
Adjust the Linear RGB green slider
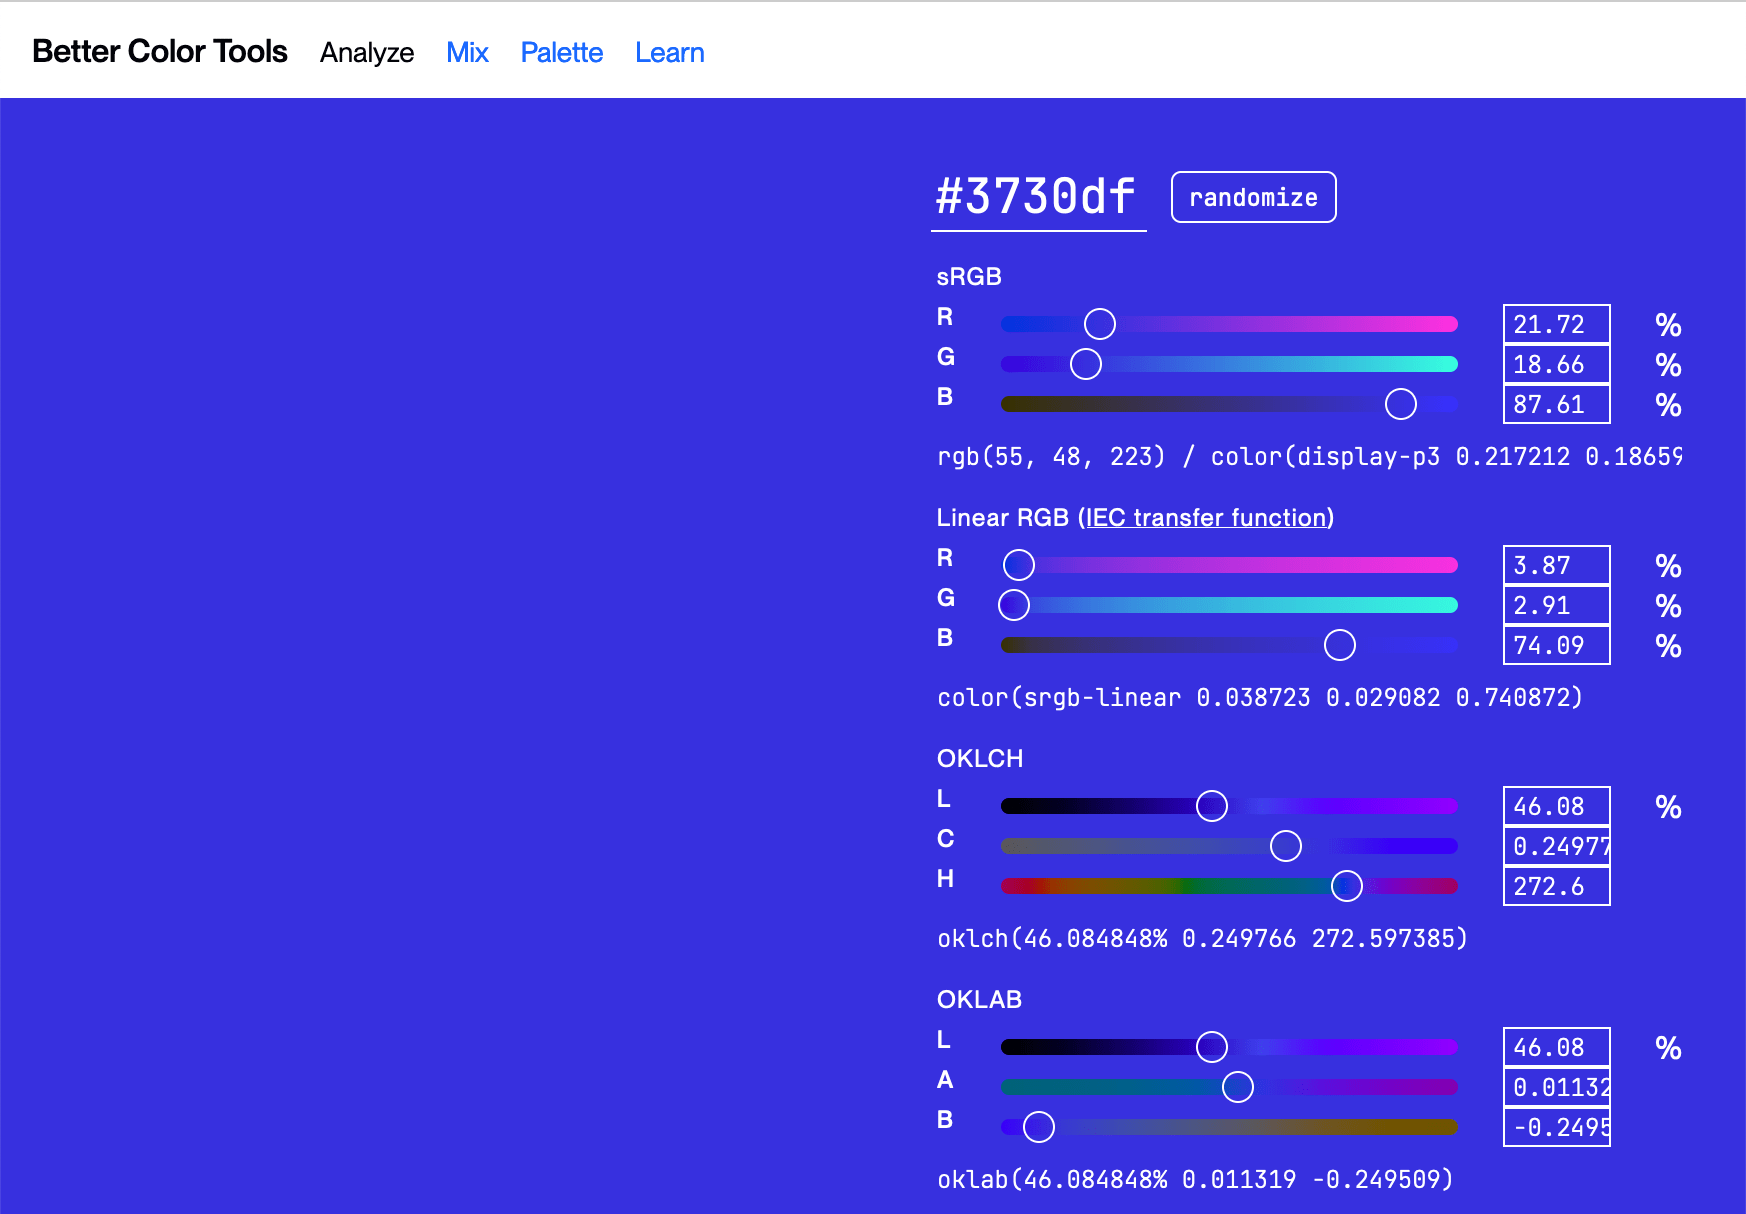(1014, 605)
